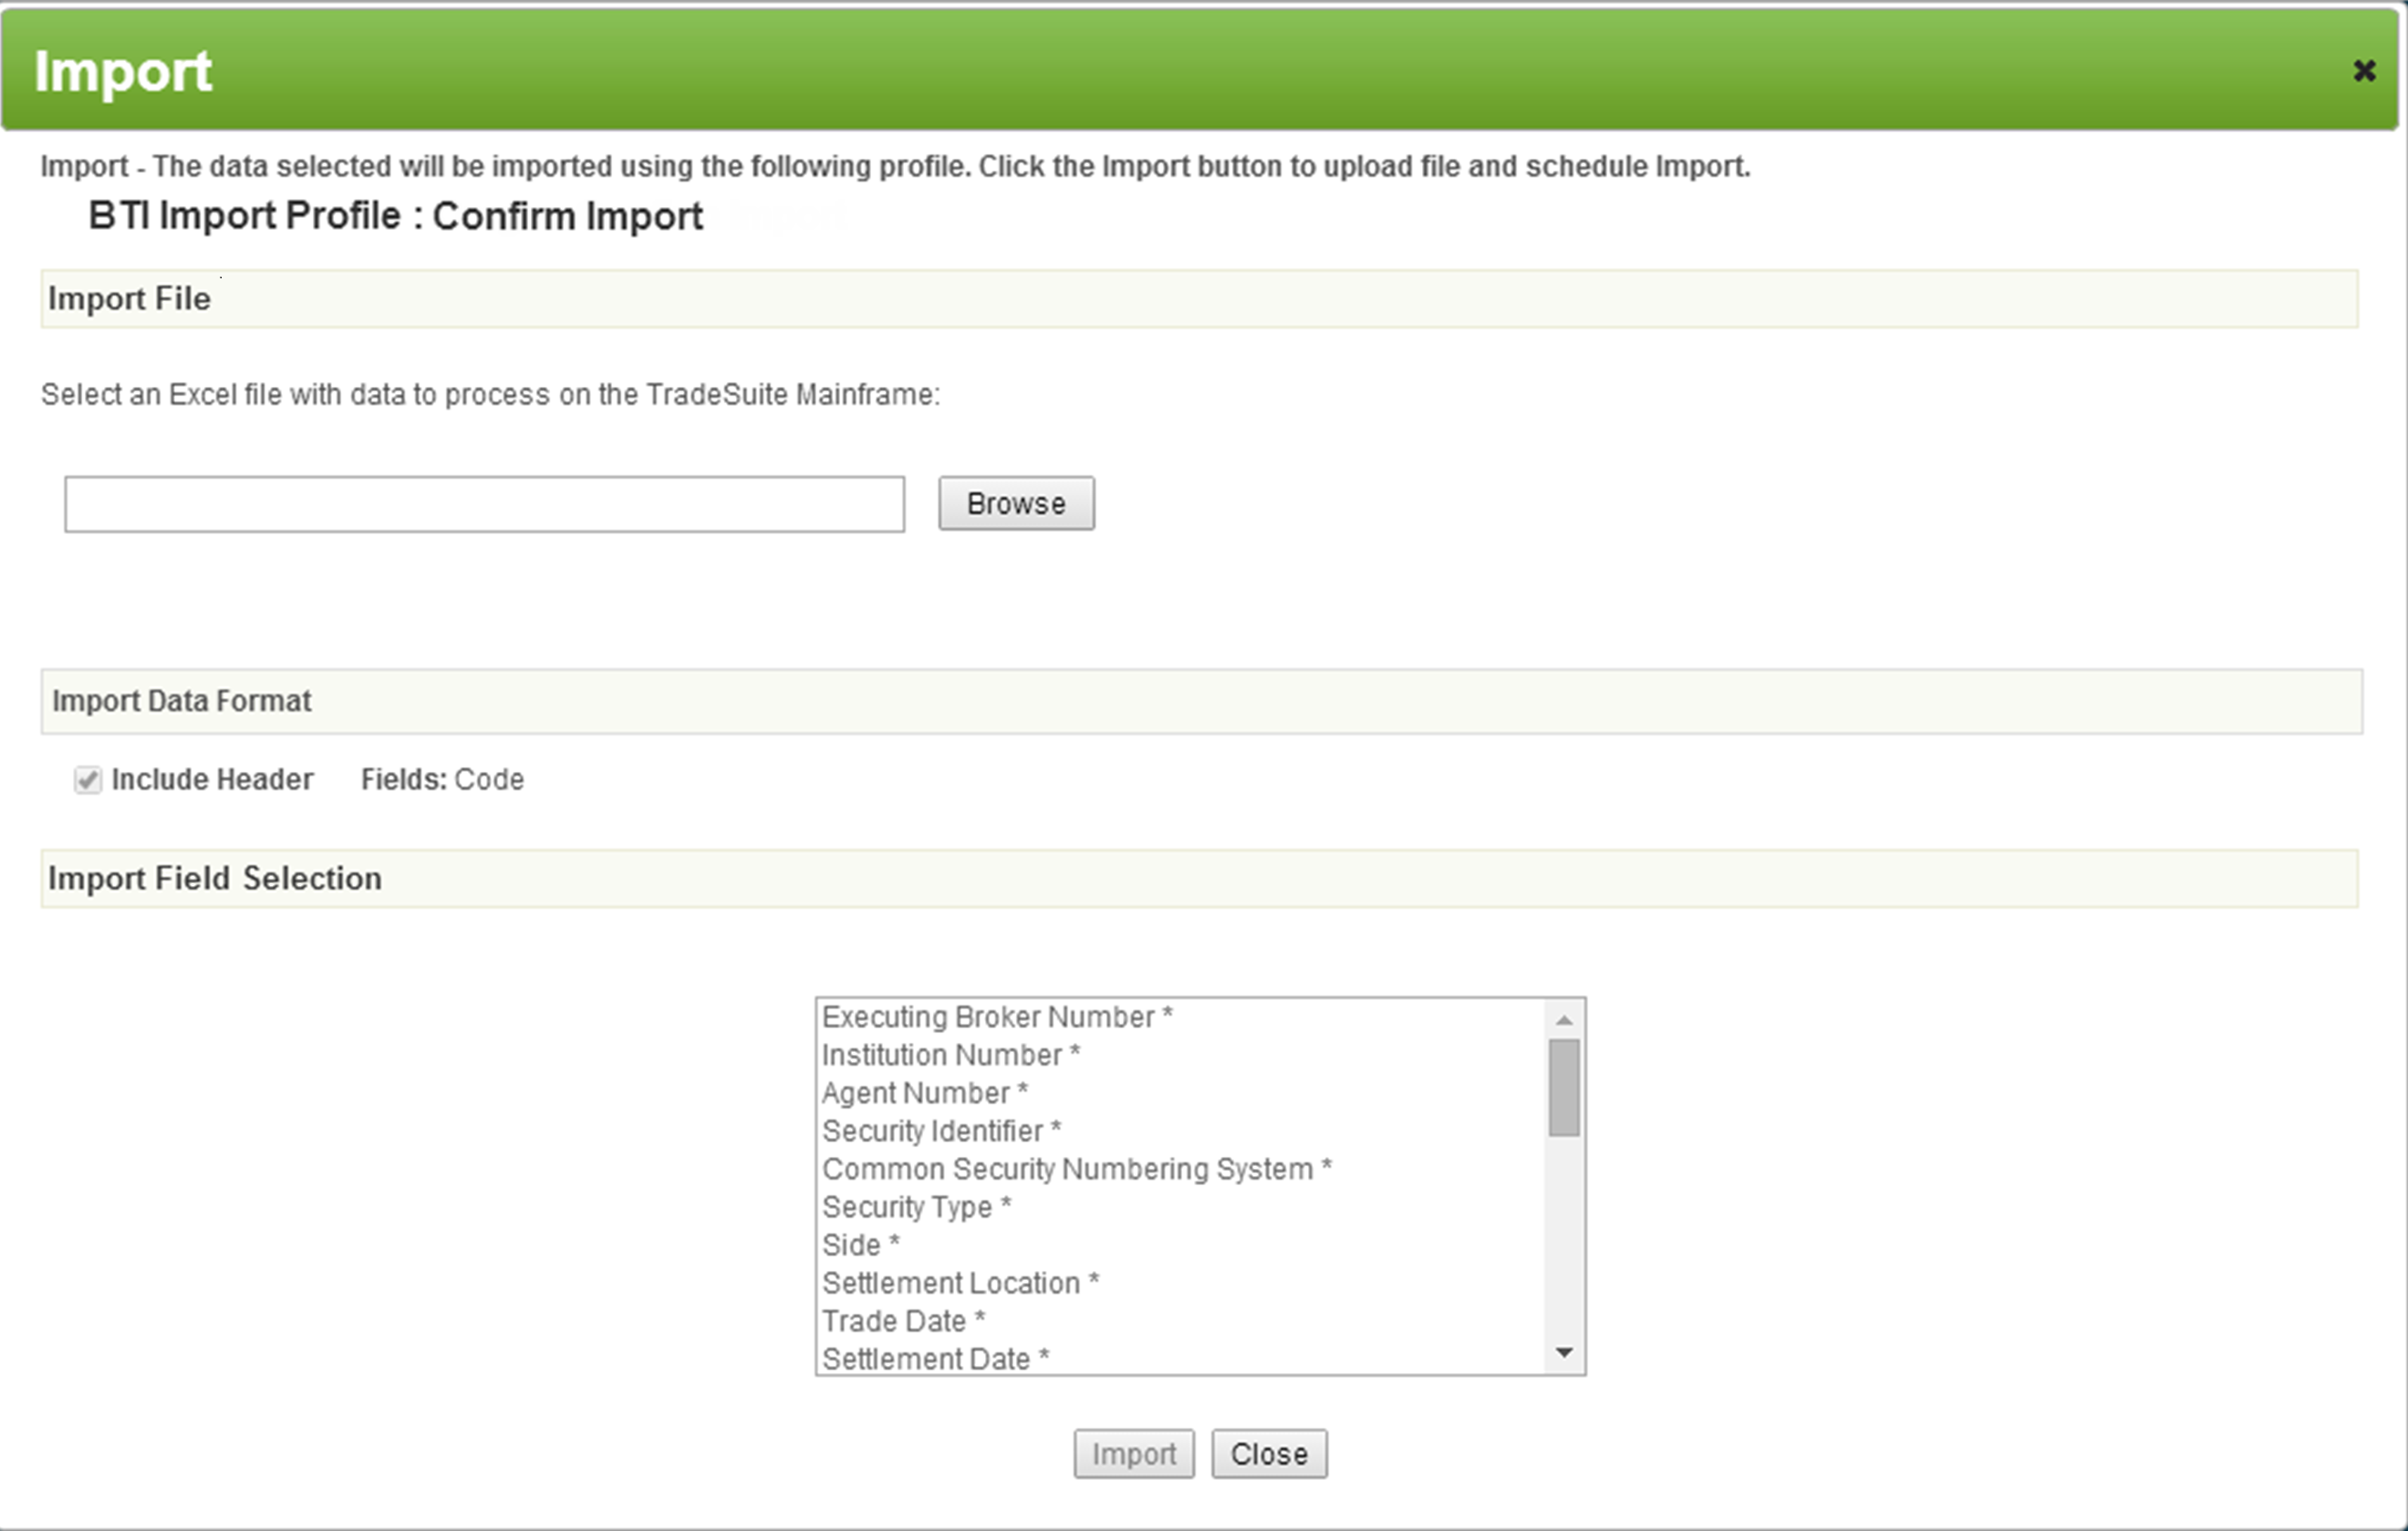Click the Close button

(x=1268, y=1454)
